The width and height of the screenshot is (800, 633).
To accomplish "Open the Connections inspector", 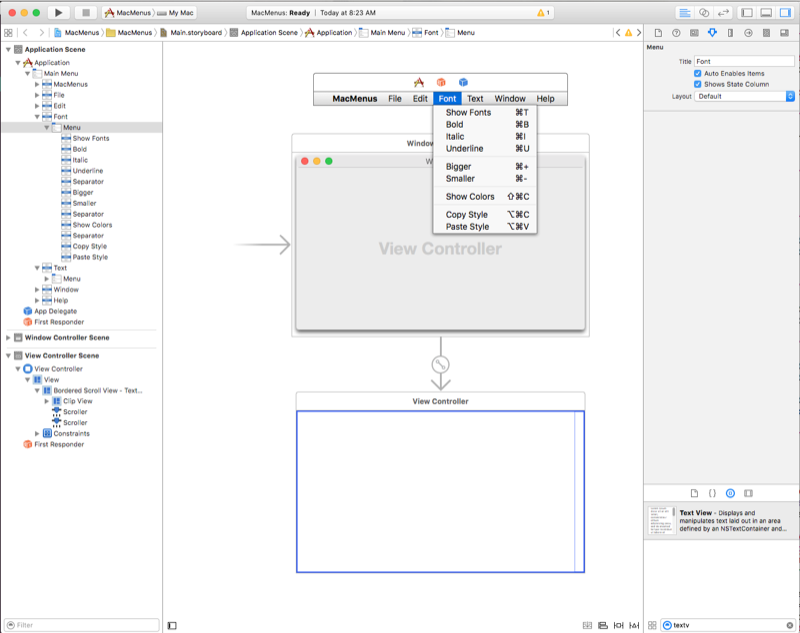I will (x=747, y=32).
